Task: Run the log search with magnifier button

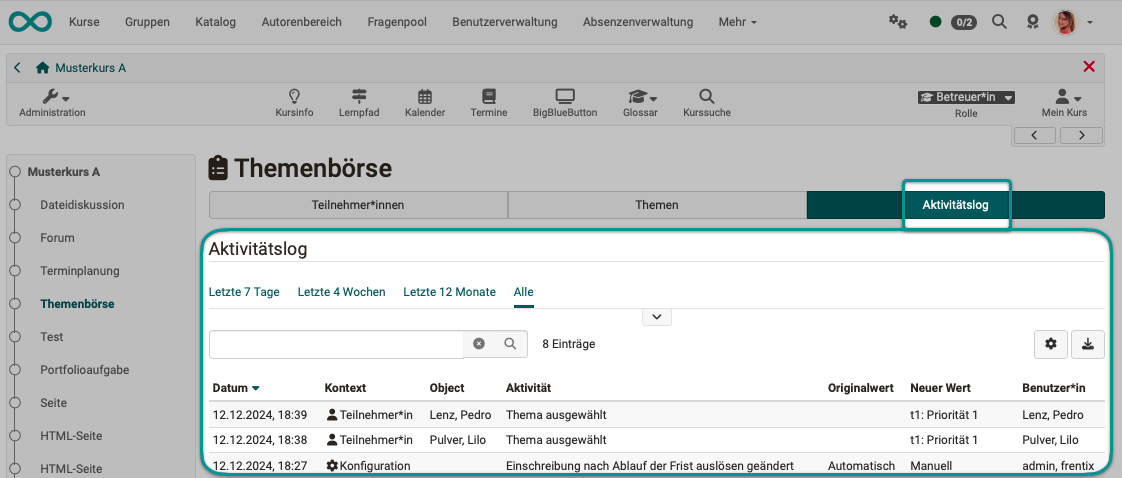Action: click(510, 344)
